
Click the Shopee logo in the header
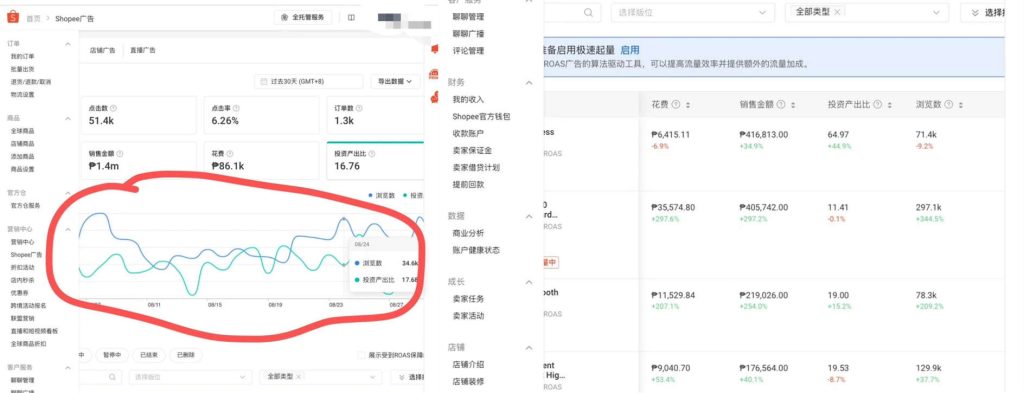point(13,18)
